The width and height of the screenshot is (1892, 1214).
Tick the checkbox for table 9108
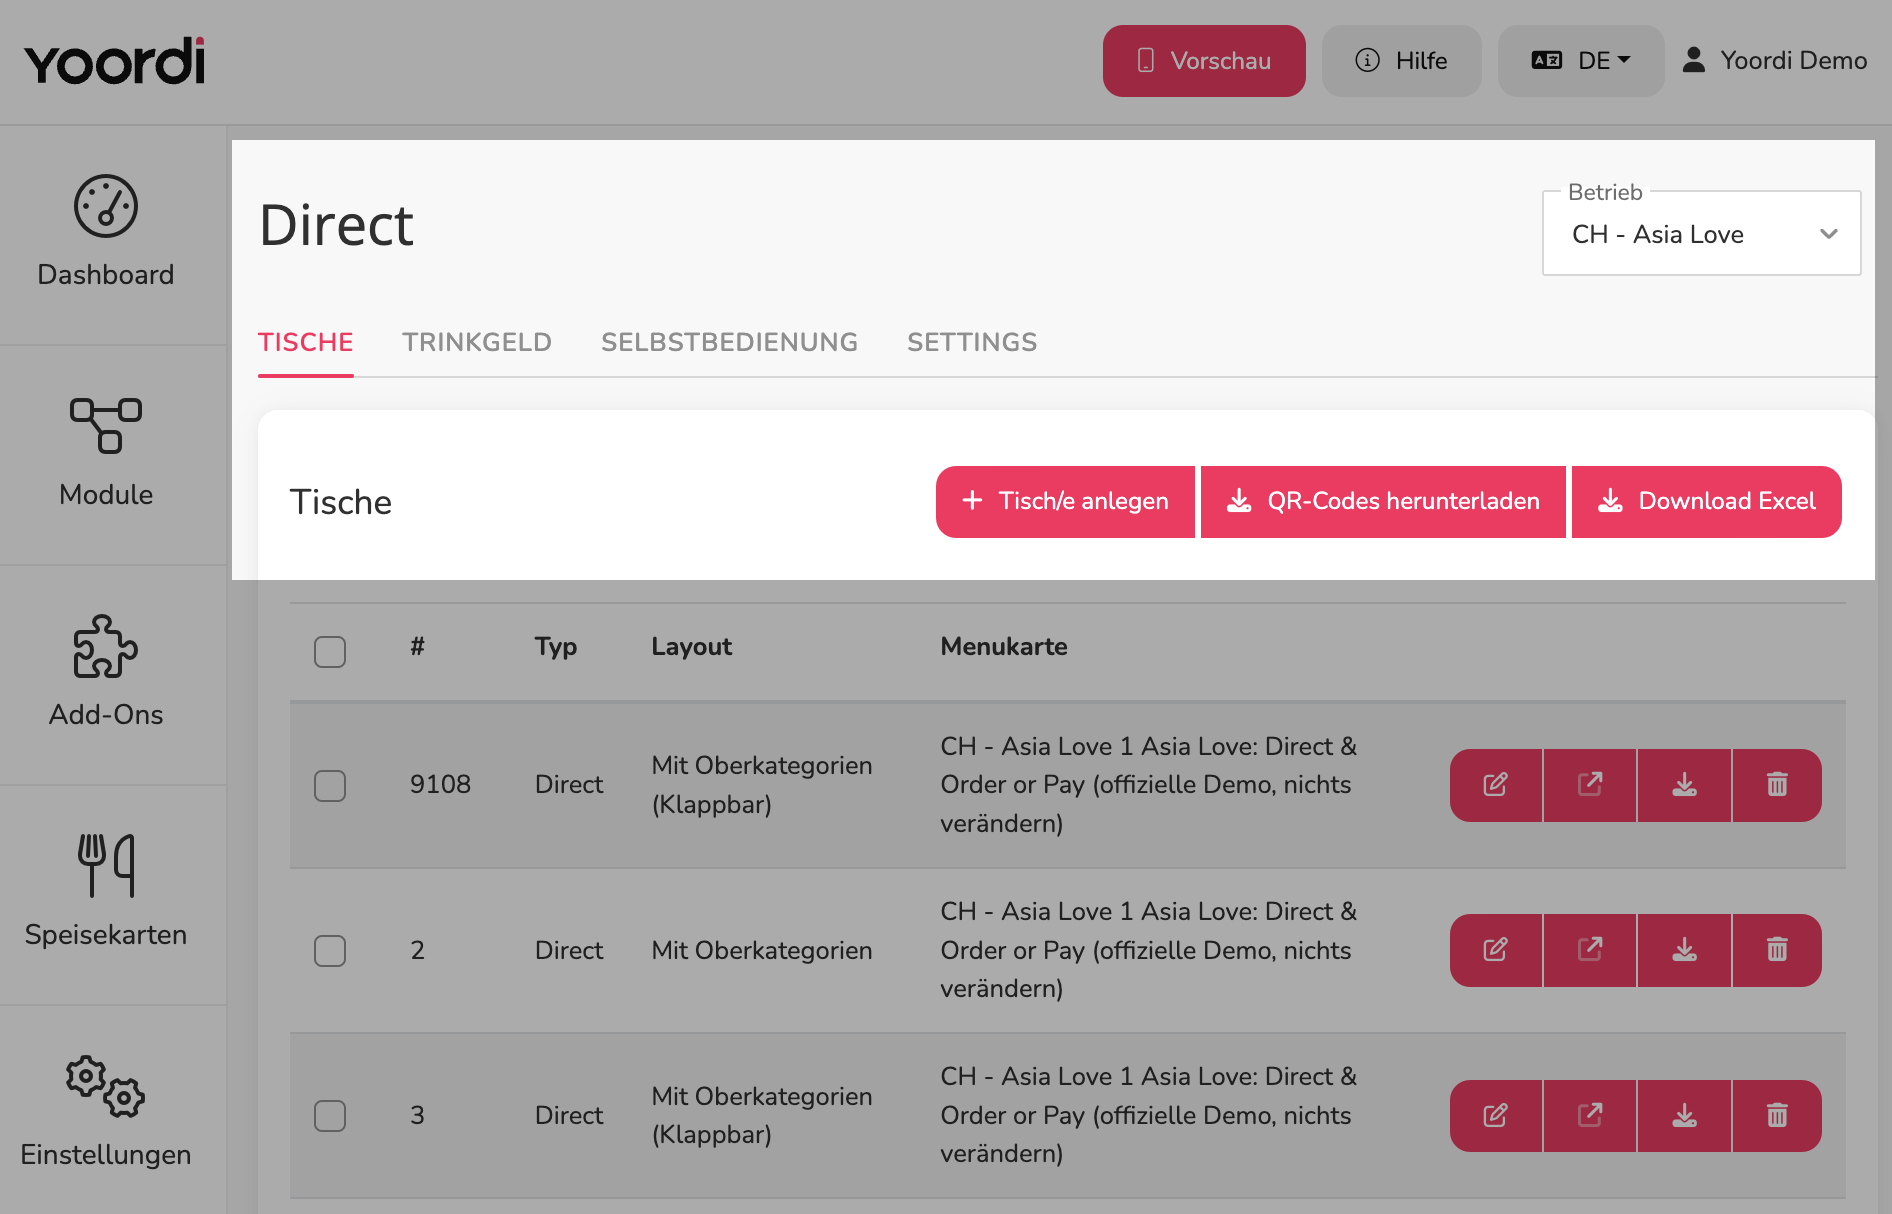(330, 785)
